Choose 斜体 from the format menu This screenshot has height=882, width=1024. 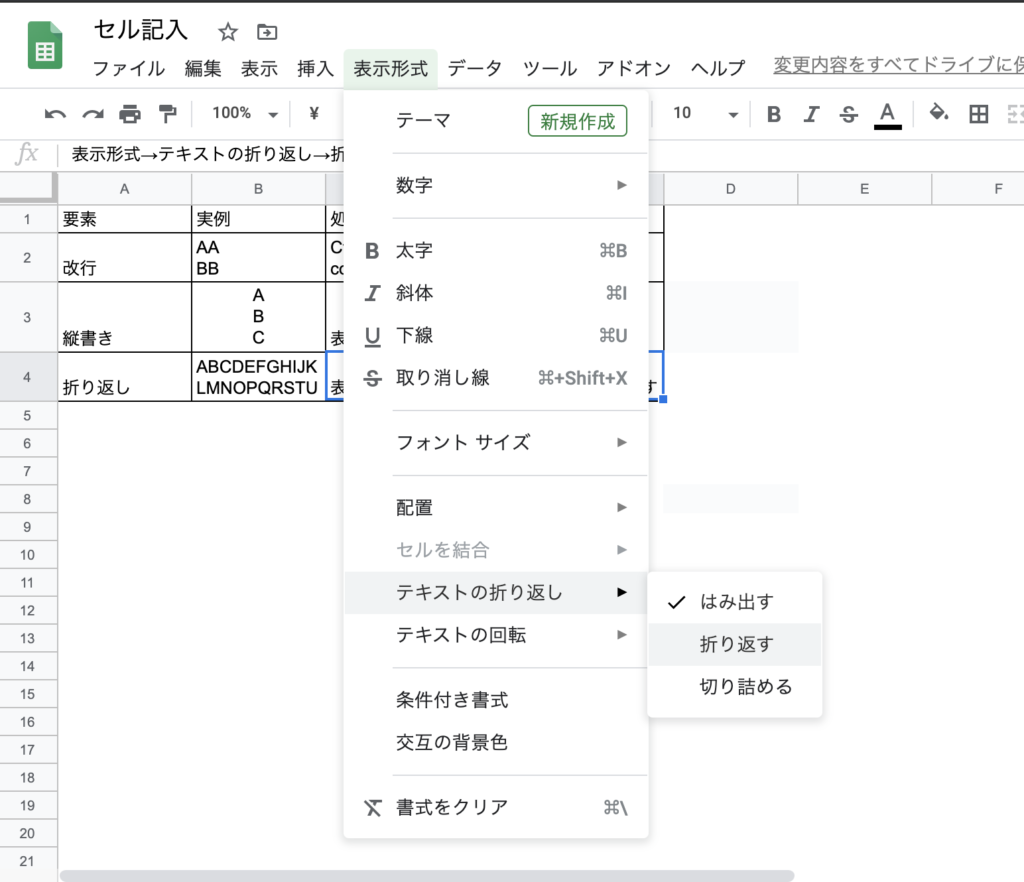pyautogui.click(x=496, y=293)
